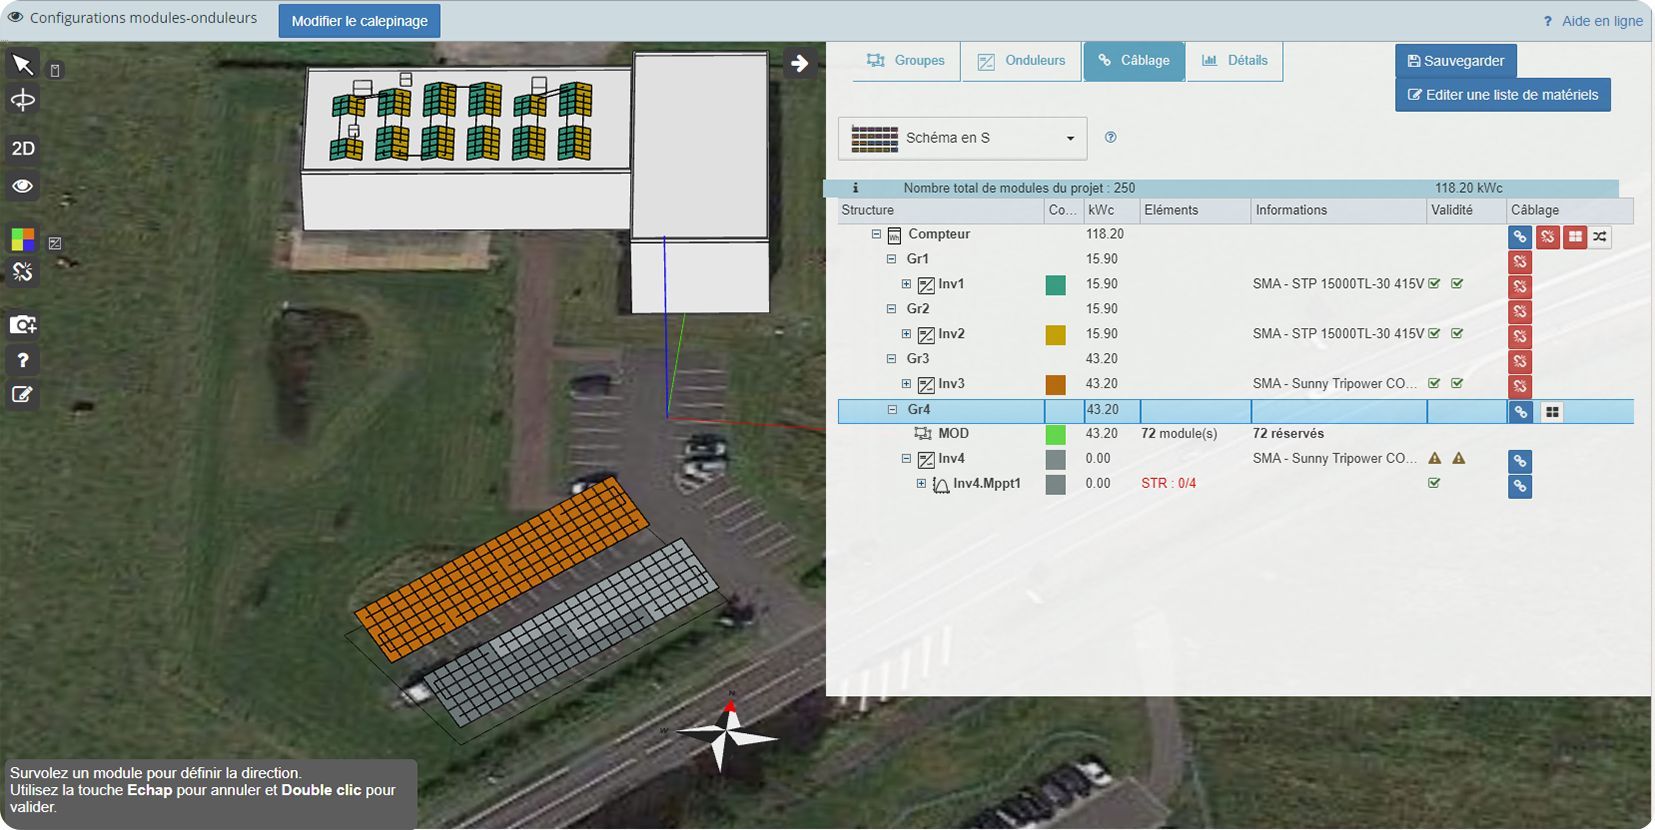Switch to the Onduleurs tab
The width and height of the screenshot is (1655, 830).
[1021, 61]
